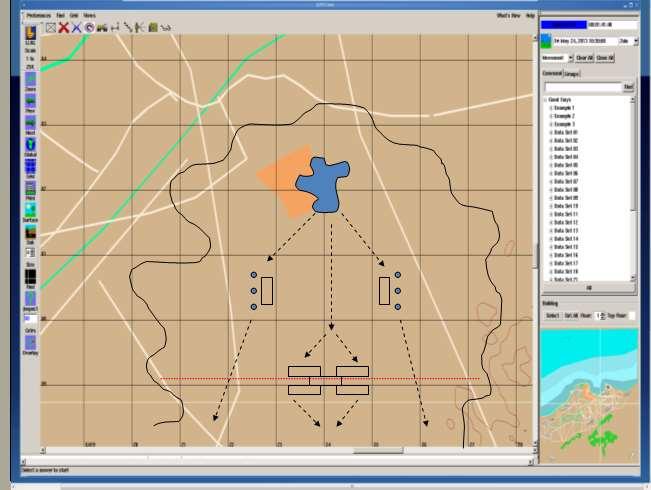Screen dimensions: 651x490
Task: Click the small input field below Inspect
Action: (x=30, y=319)
